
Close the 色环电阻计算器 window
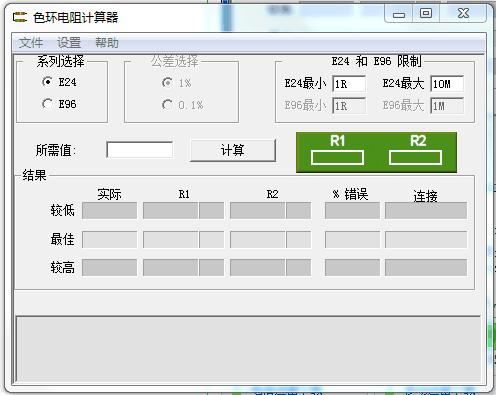(x=463, y=14)
